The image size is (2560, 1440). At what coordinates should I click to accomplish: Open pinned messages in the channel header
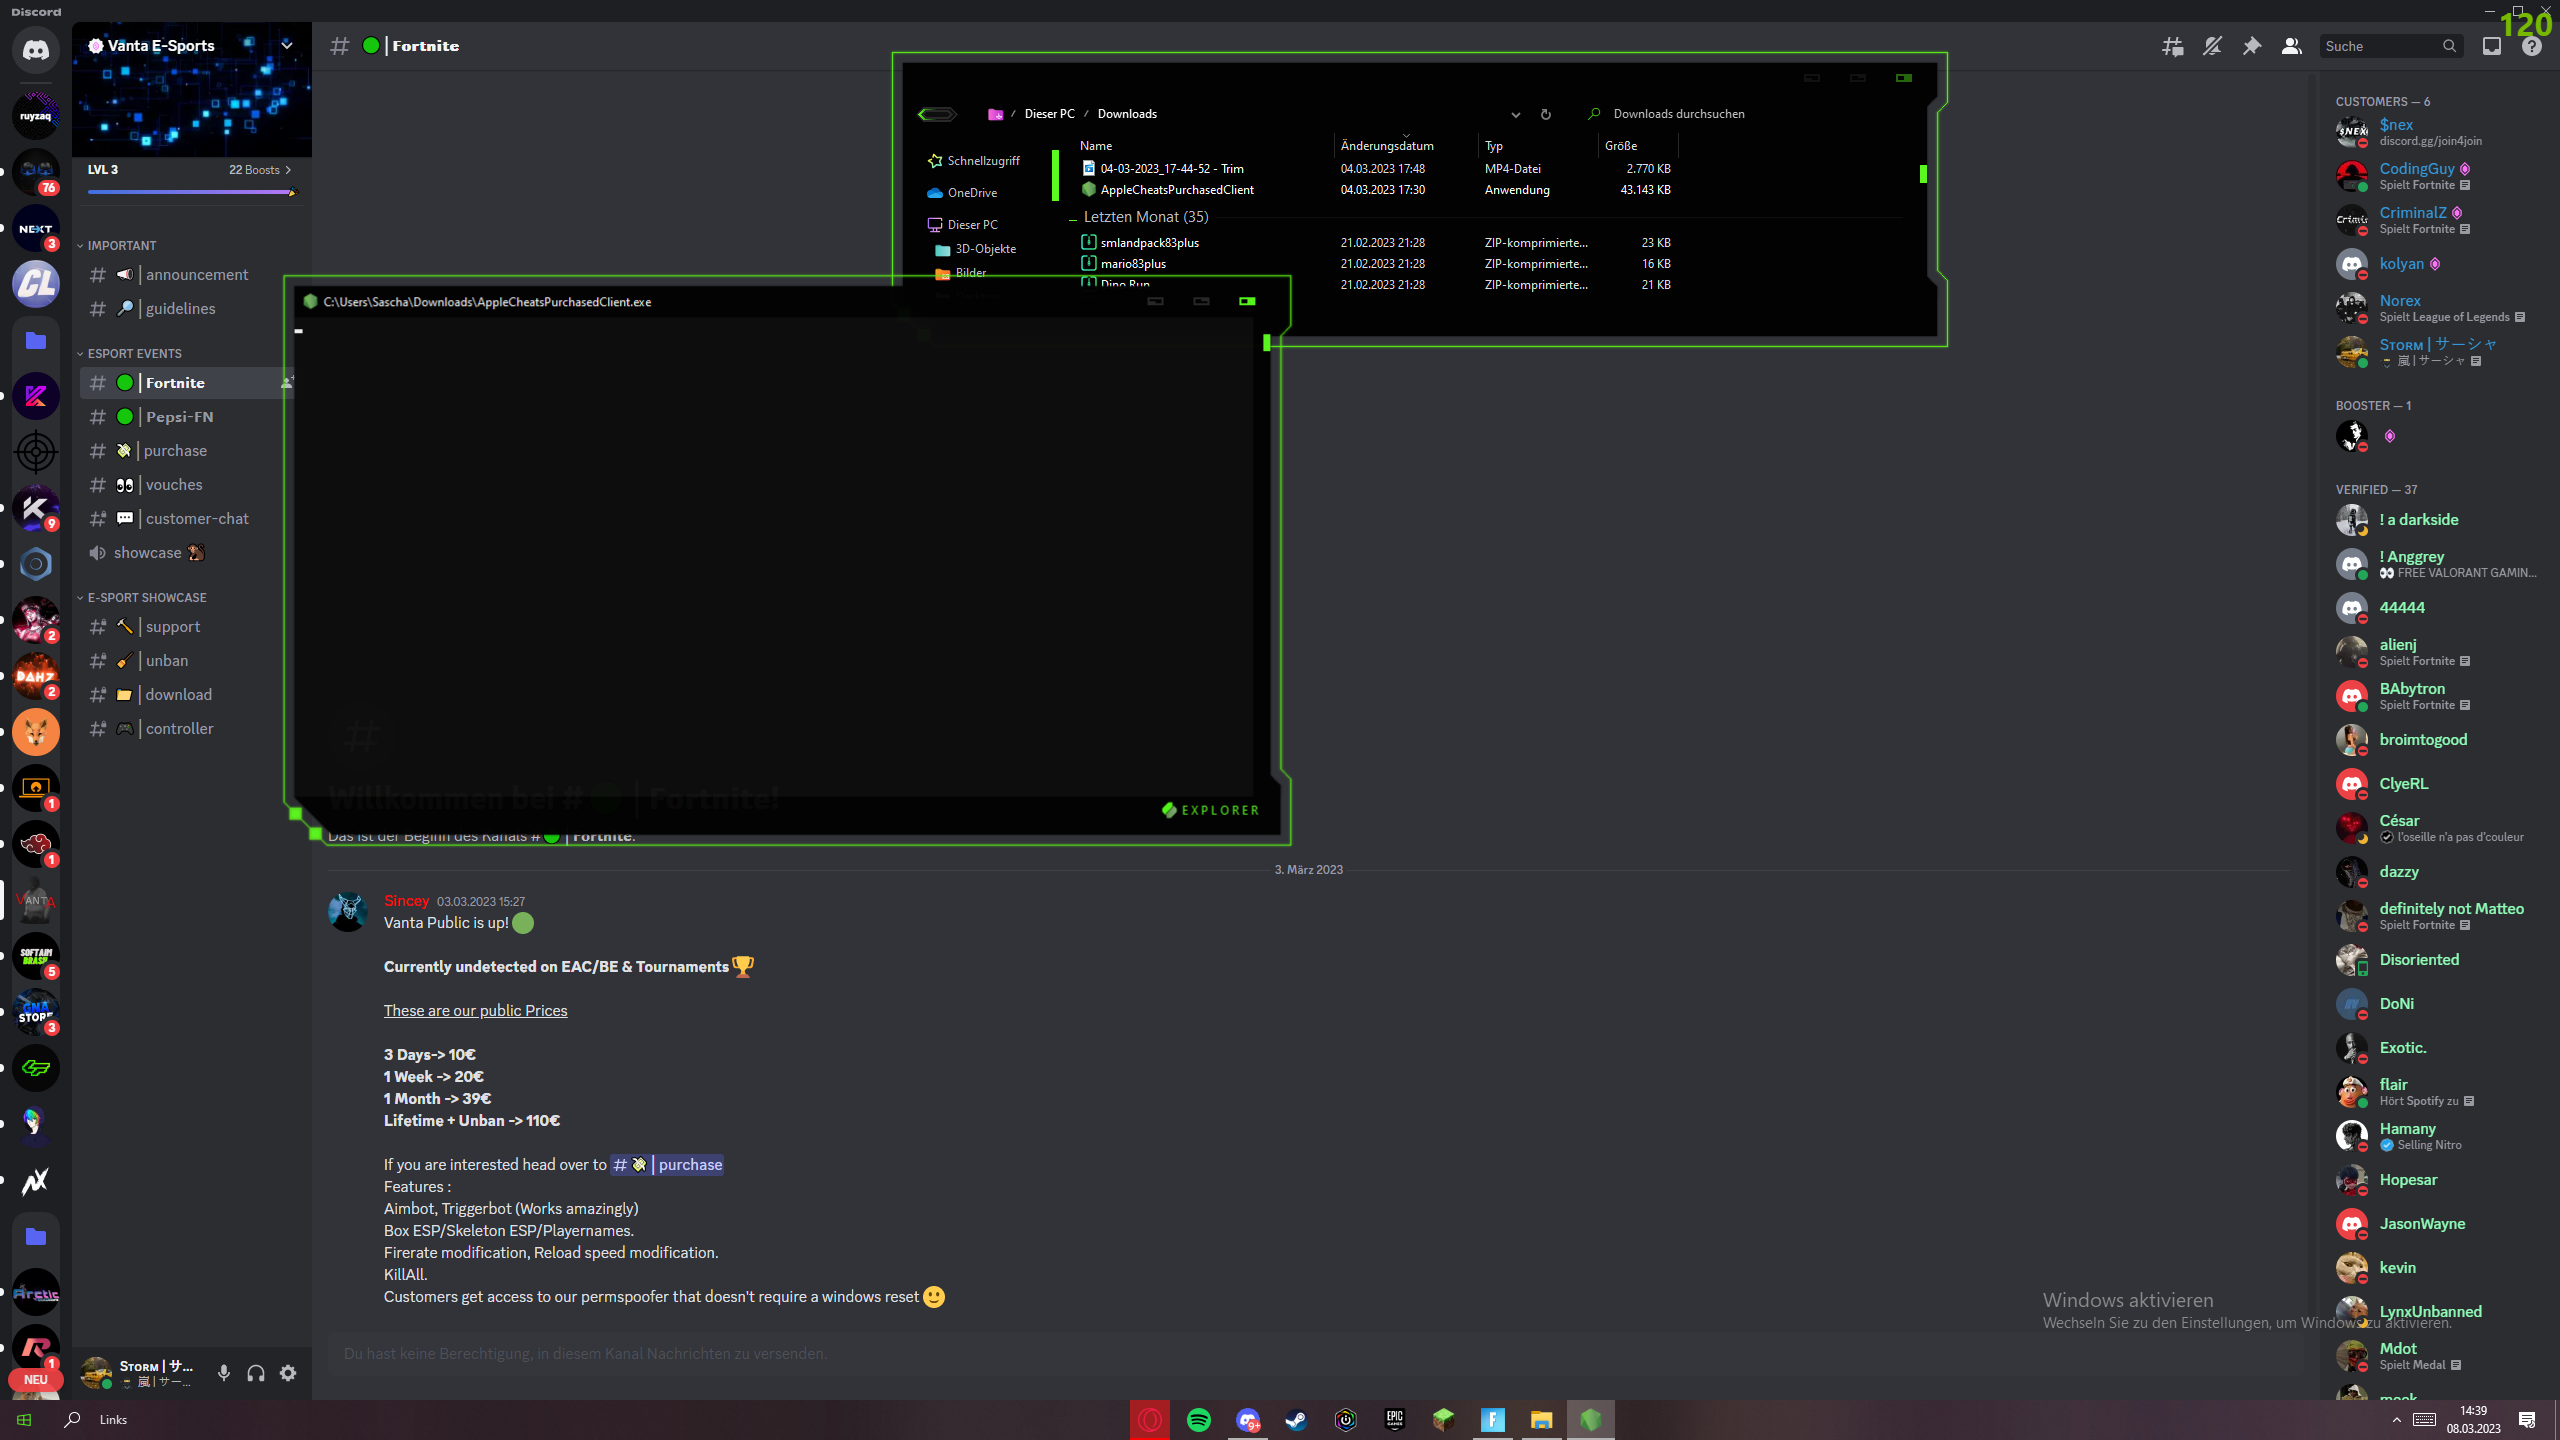pos(2252,46)
